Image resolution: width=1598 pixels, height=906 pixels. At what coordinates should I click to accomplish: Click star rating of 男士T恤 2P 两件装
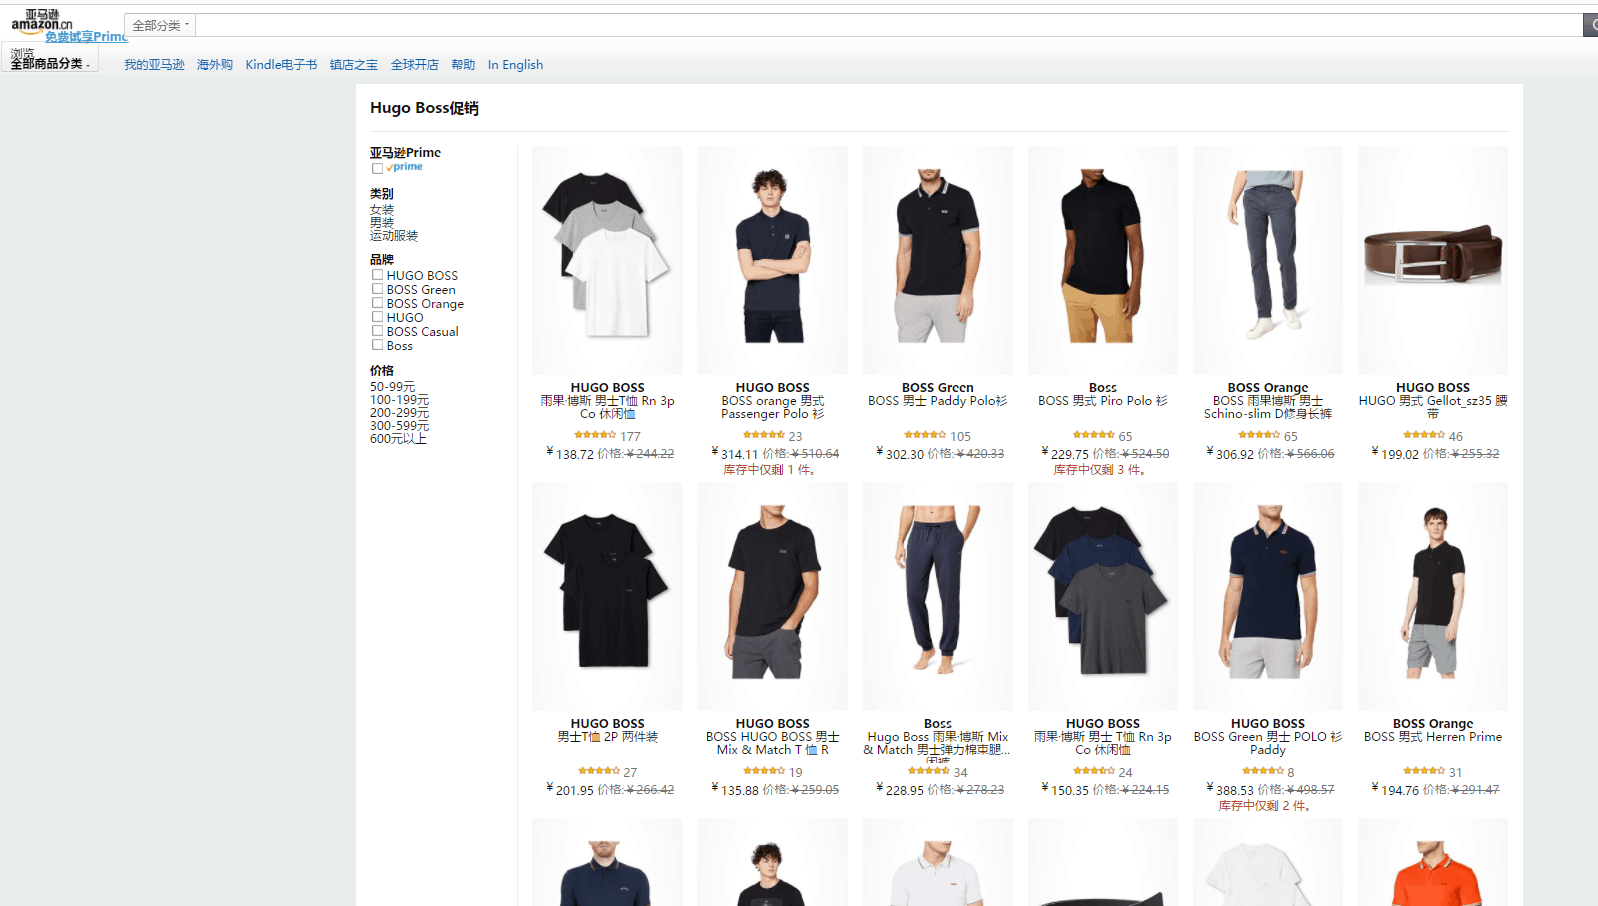599,771
